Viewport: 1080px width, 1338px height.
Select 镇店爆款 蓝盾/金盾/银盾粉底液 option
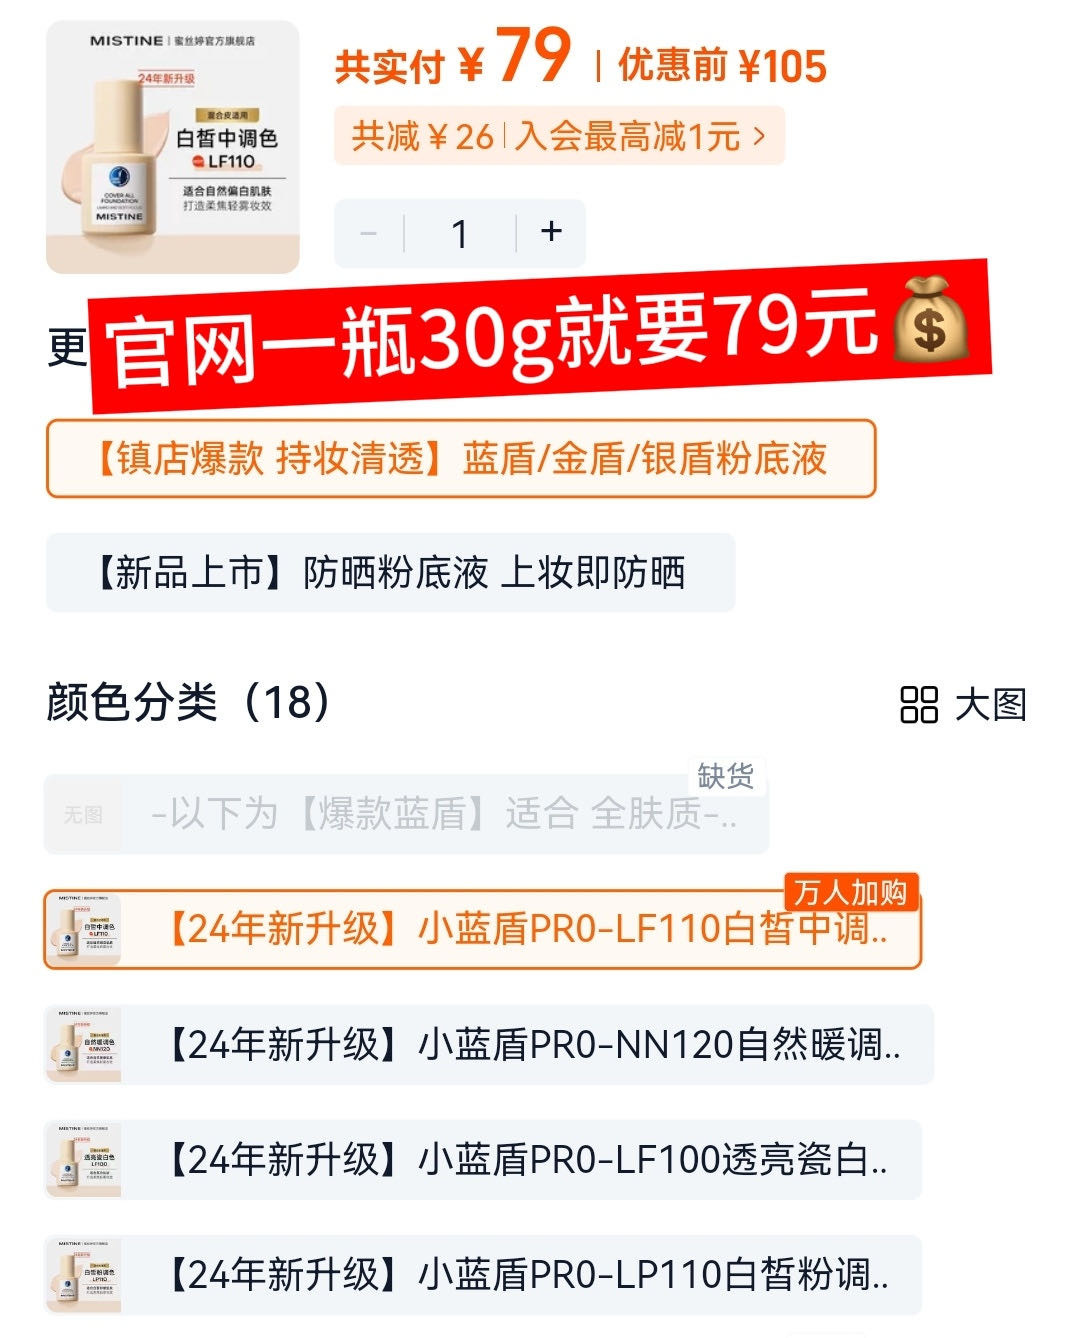461,459
